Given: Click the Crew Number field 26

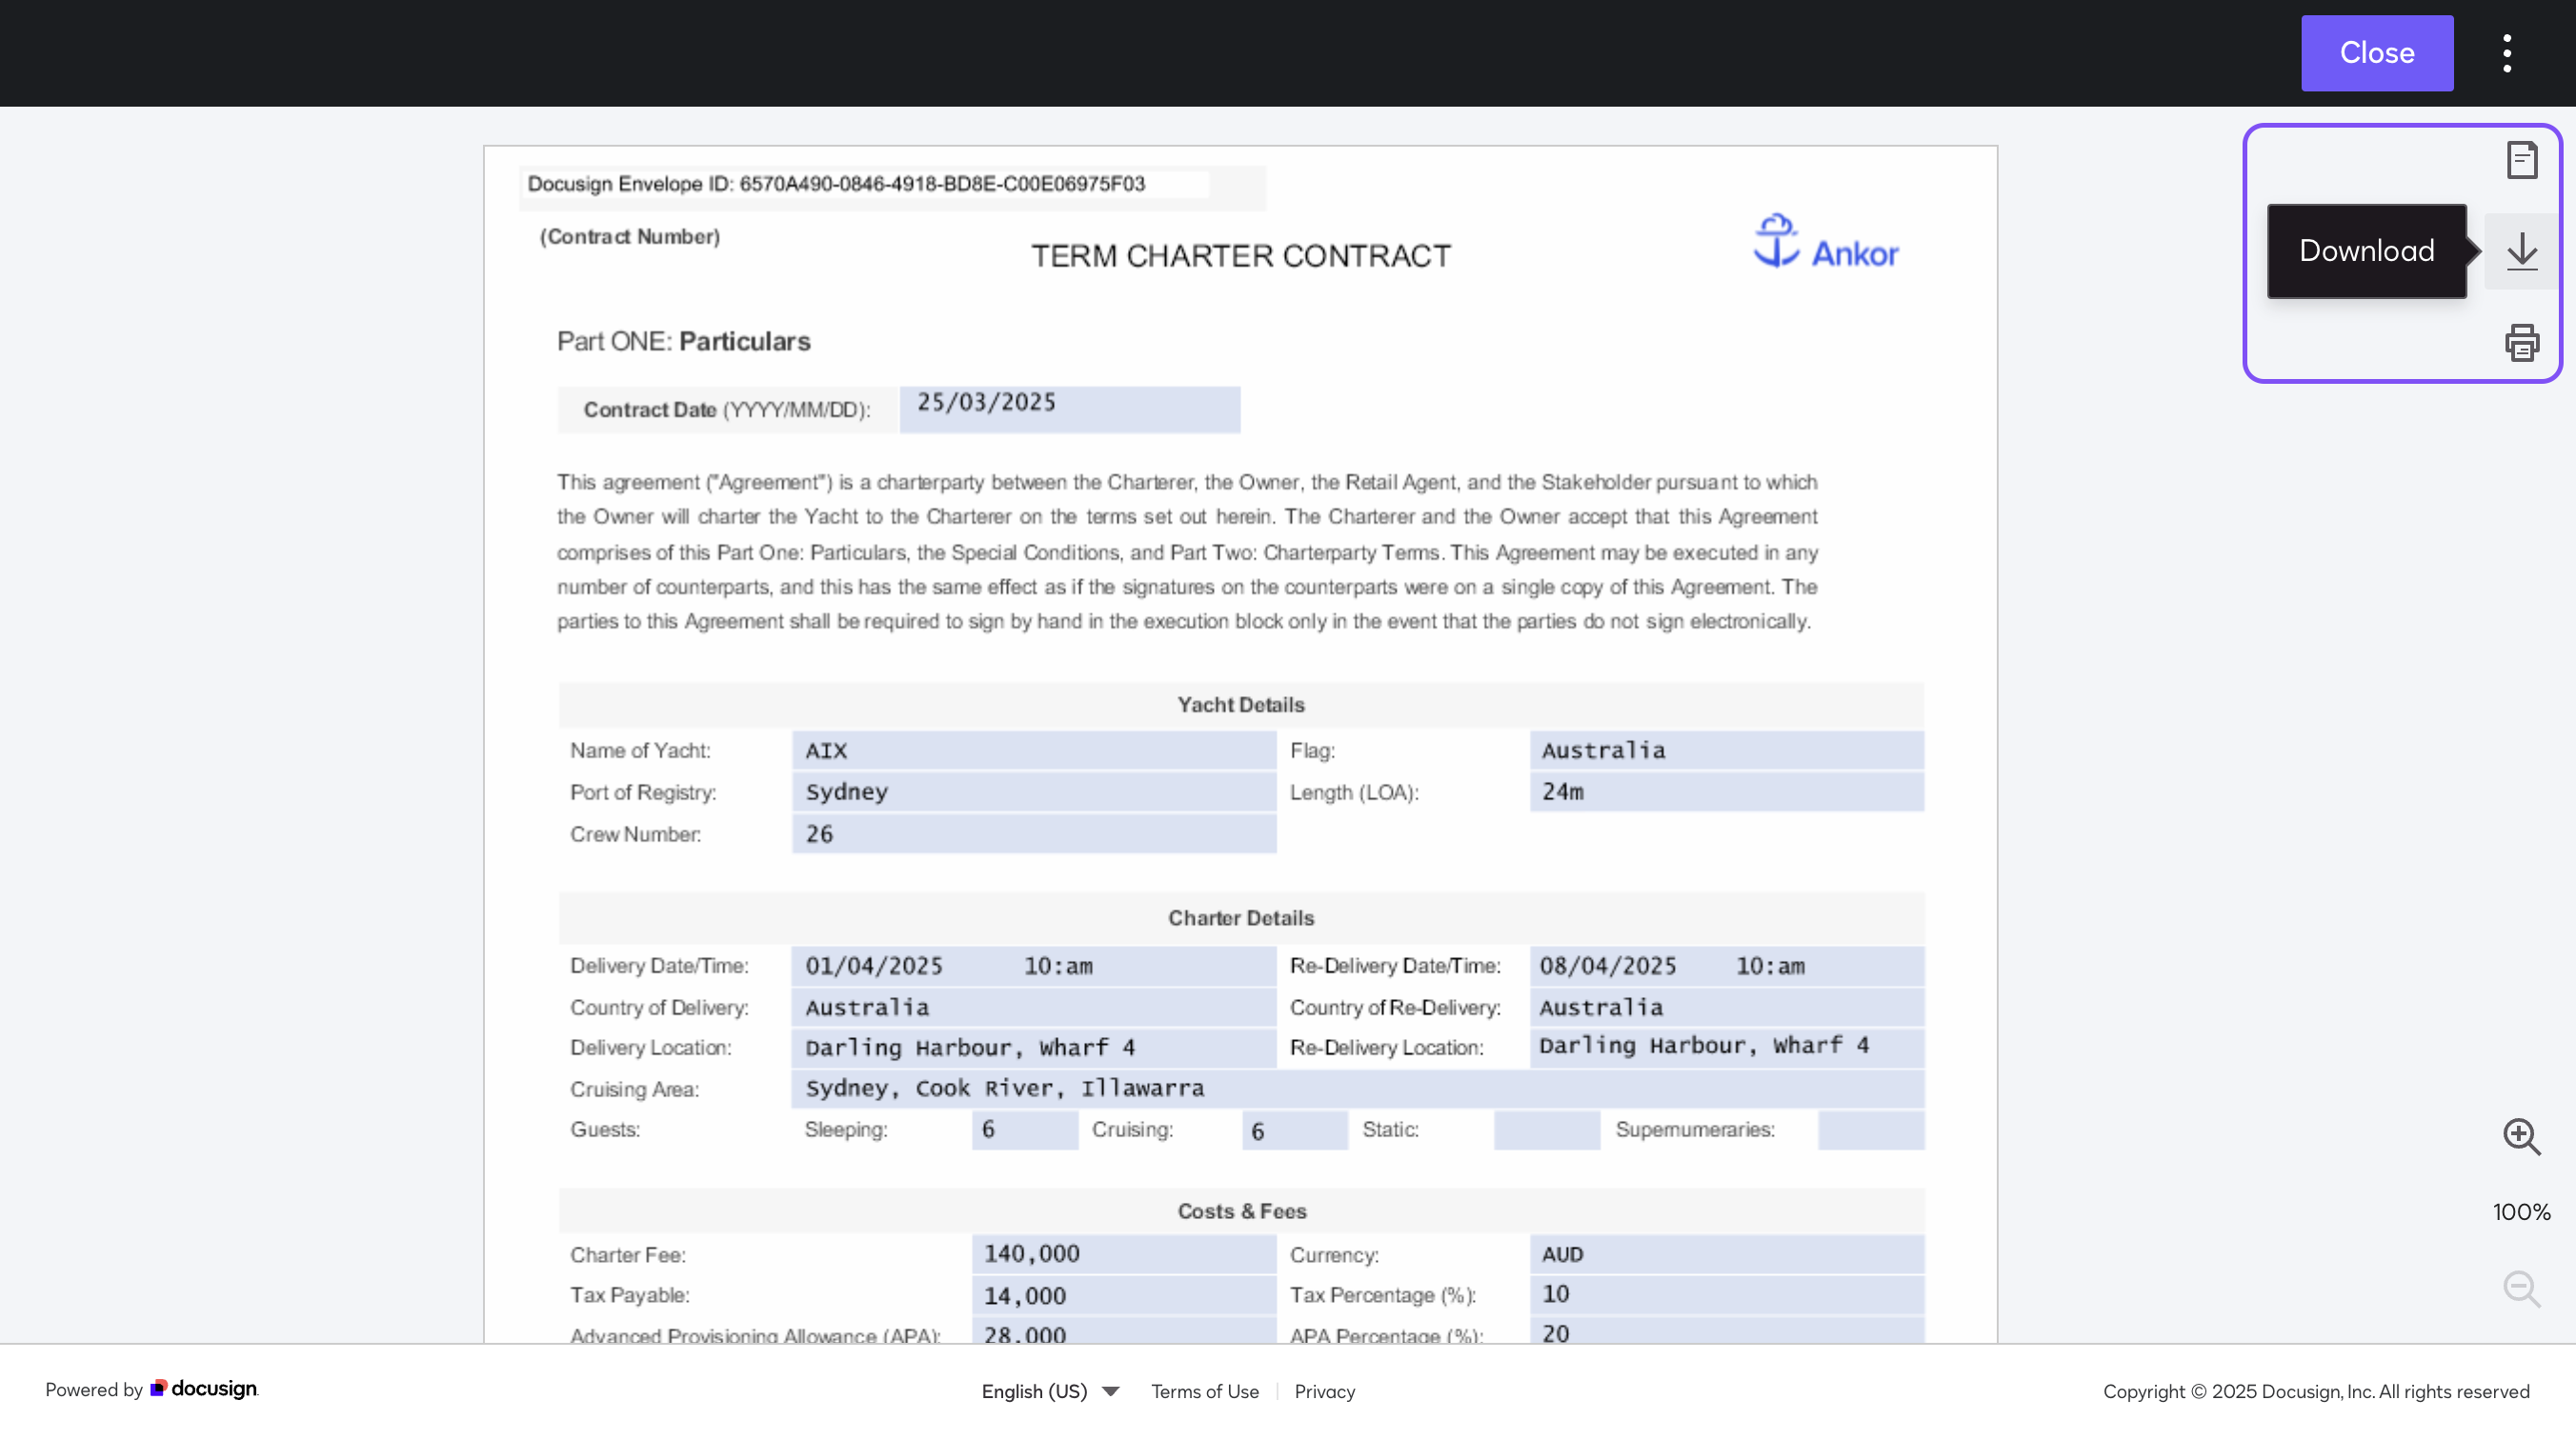Looking at the screenshot, I should (x=1033, y=833).
